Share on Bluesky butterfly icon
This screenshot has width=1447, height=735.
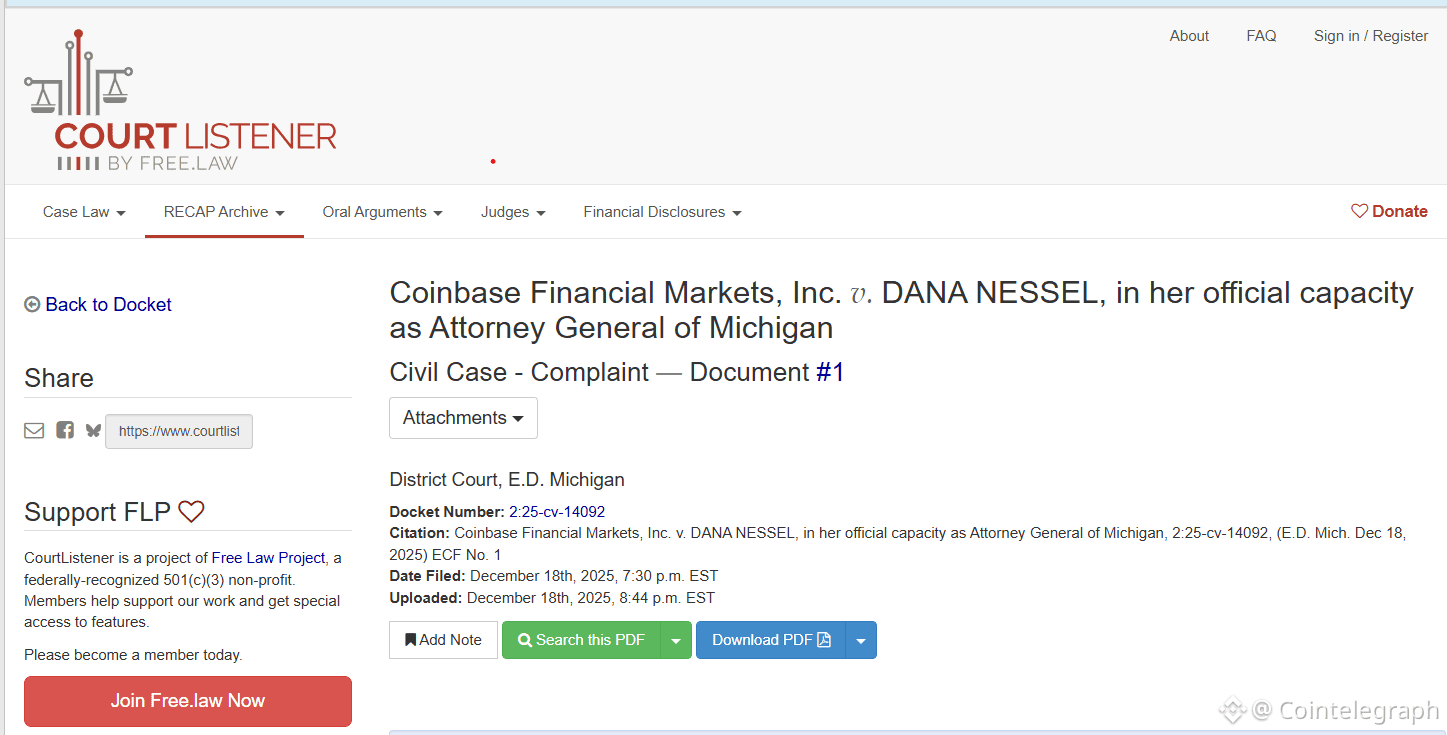pos(93,431)
